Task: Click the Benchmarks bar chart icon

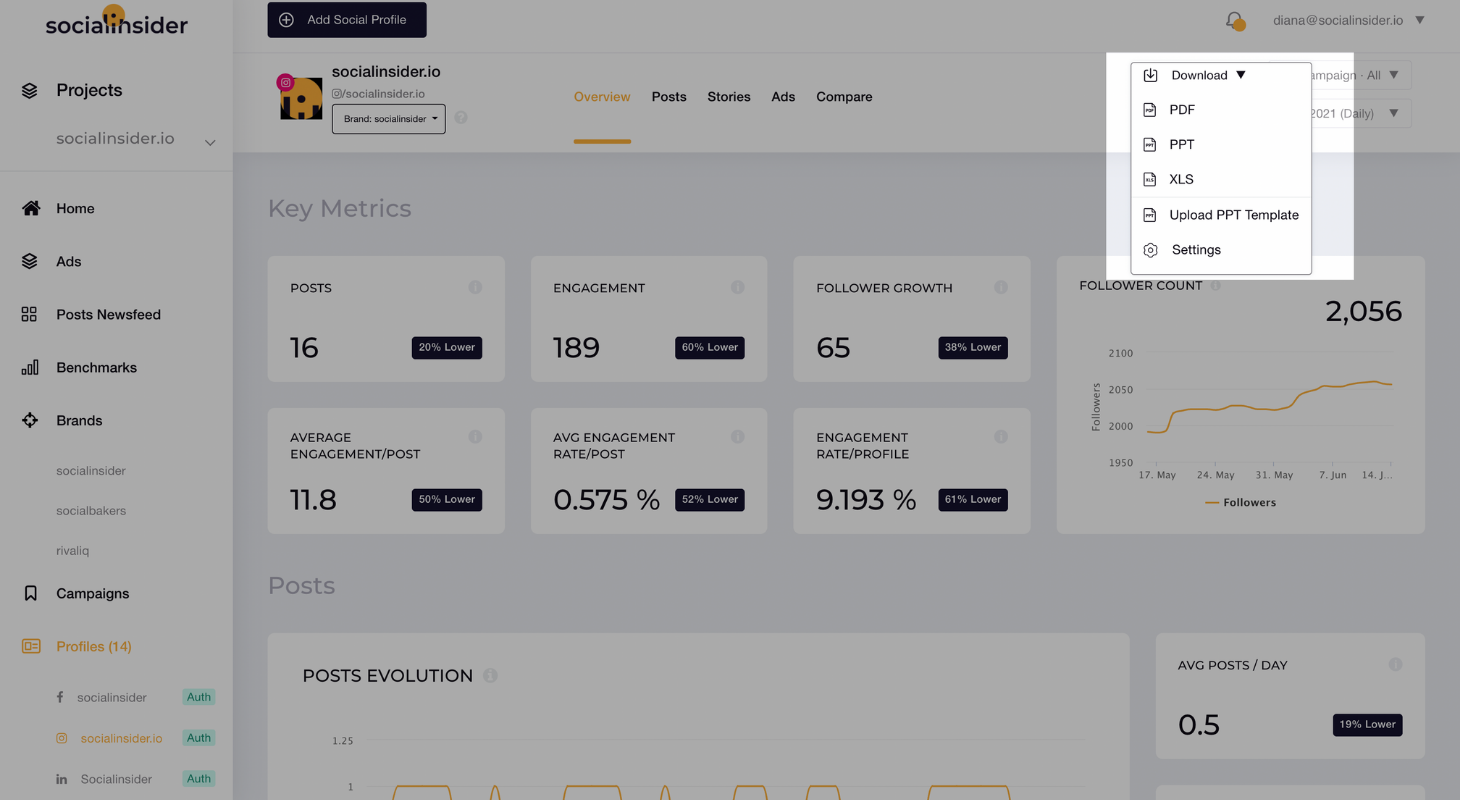Action: point(30,367)
